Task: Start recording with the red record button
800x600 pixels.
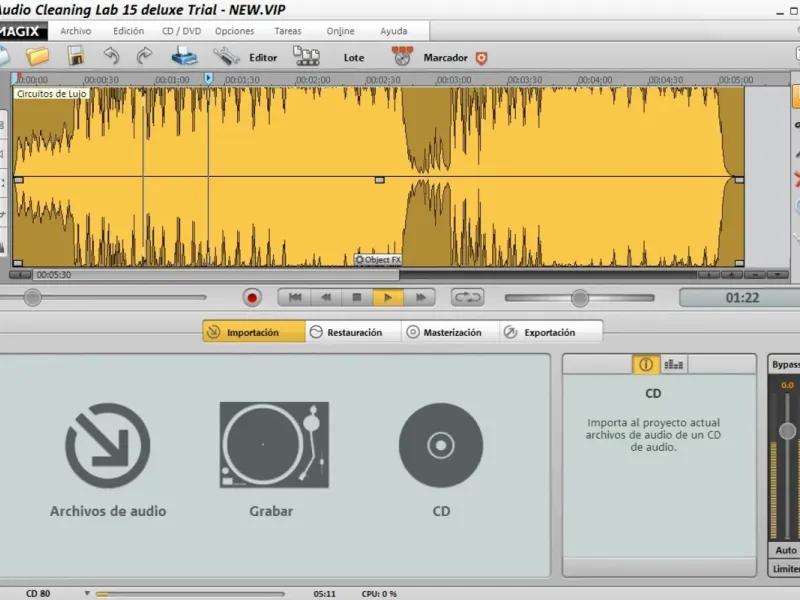Action: (x=252, y=298)
